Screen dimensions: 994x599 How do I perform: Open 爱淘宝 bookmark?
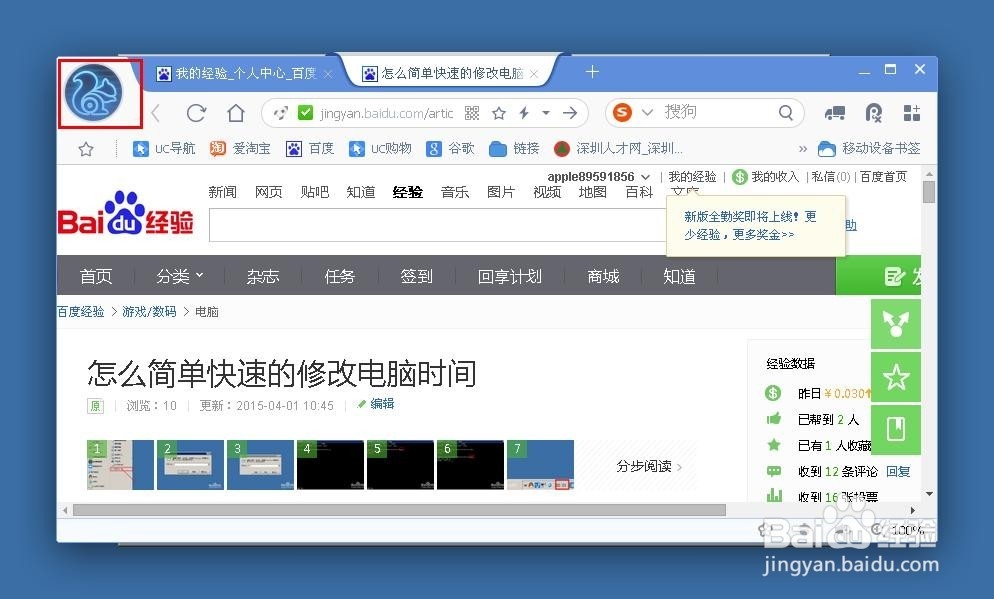tap(240, 148)
